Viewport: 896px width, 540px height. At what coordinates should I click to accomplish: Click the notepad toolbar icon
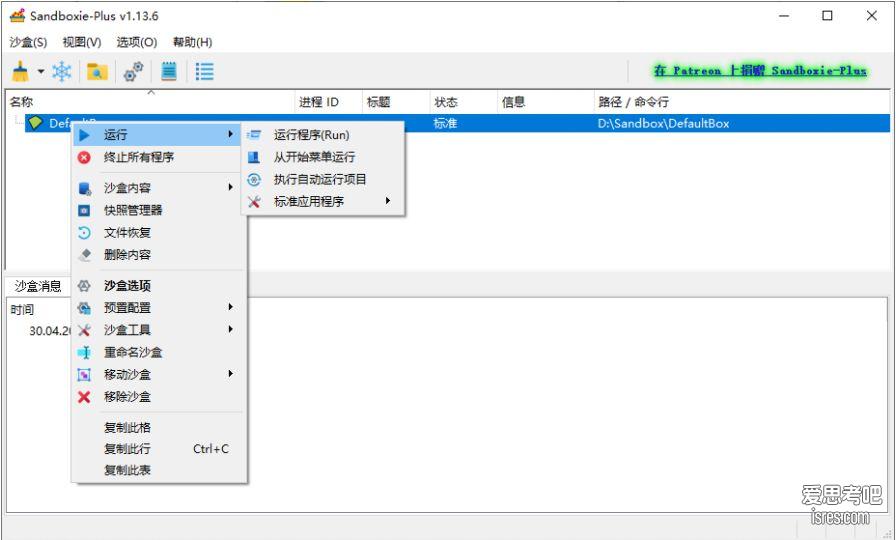pos(169,71)
